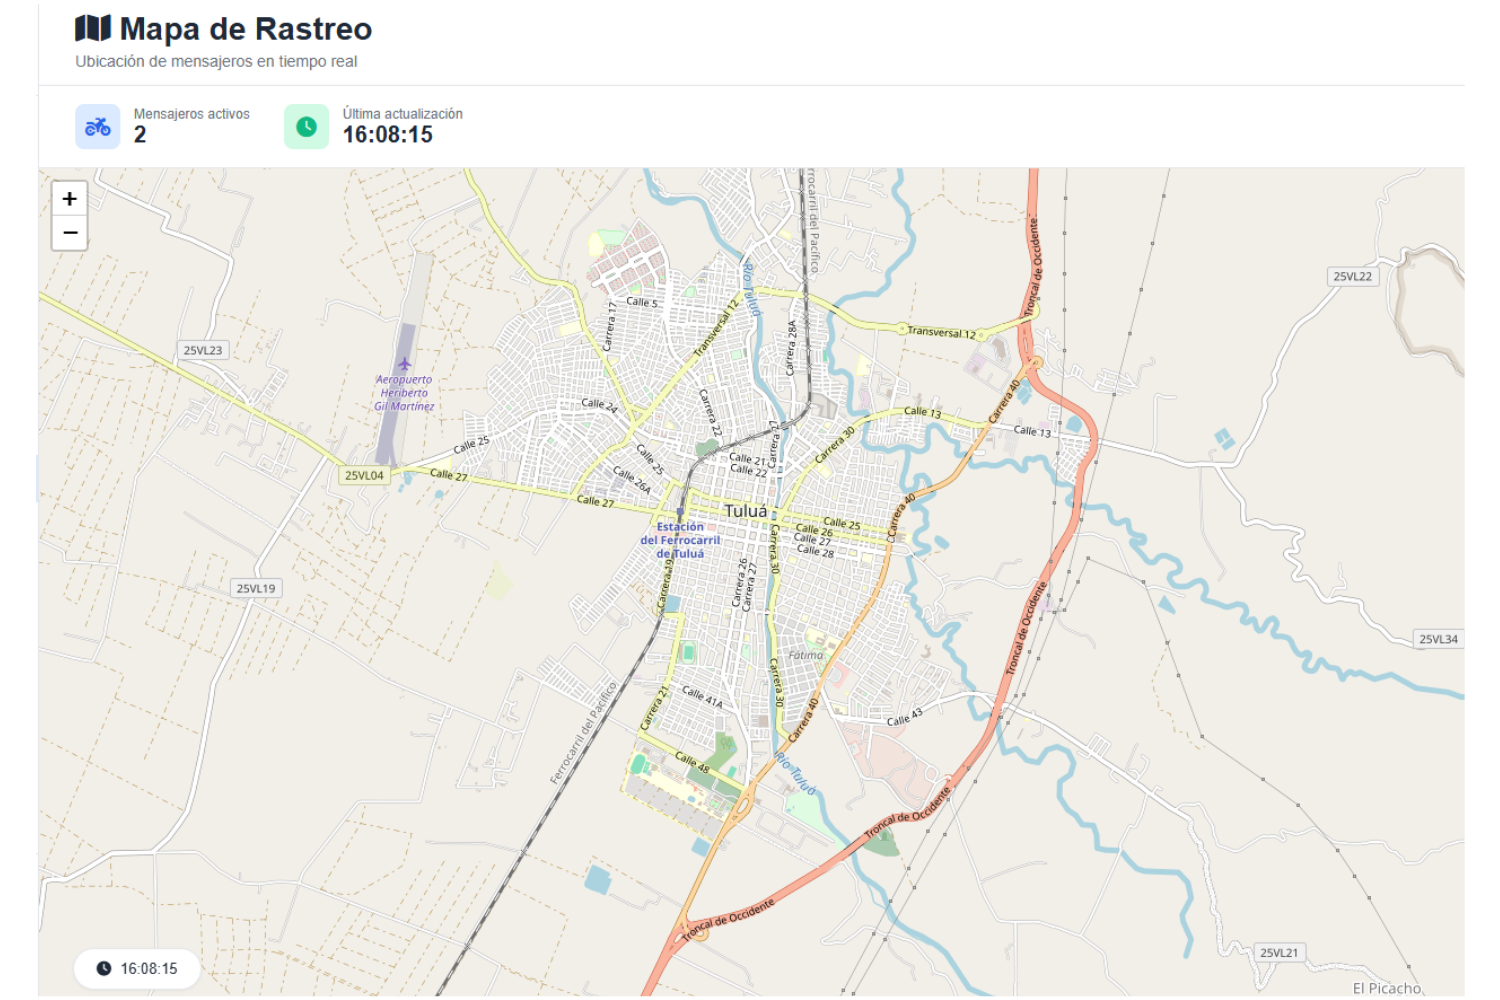Image resolution: width=1500 pixels, height=1000 pixels.
Task: Click the Ubicación de mensajeros en tiempo real subtitle
Action: pos(216,61)
